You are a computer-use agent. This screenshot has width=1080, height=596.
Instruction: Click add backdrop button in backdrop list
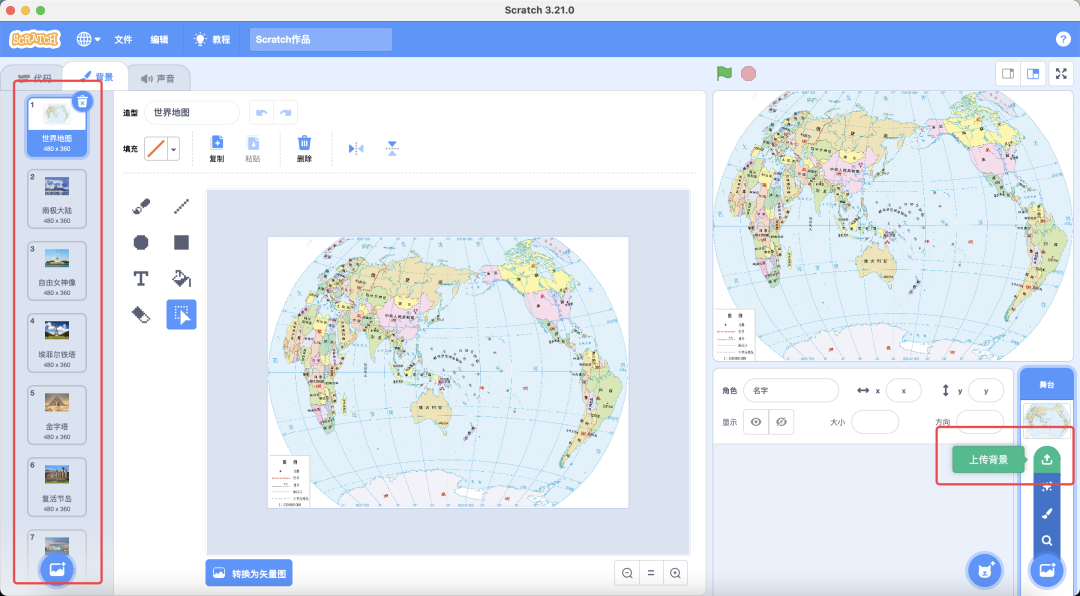tap(57, 570)
